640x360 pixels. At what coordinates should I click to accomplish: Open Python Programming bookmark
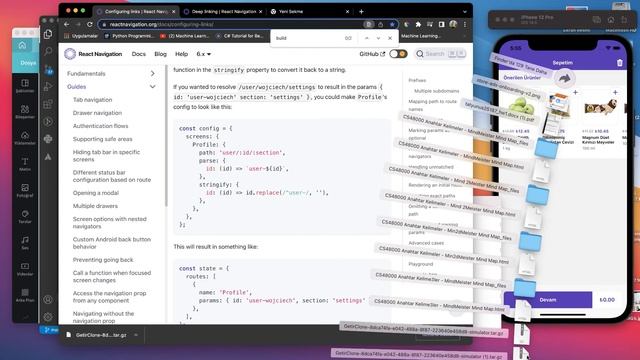pyautogui.click(x=129, y=36)
